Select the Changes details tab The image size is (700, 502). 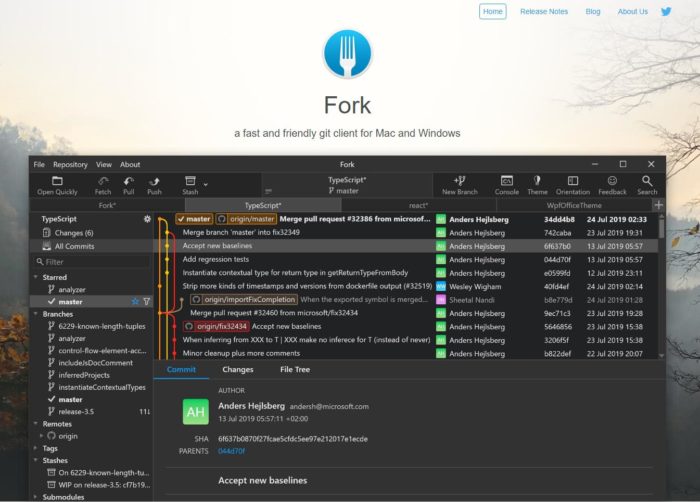click(238, 369)
